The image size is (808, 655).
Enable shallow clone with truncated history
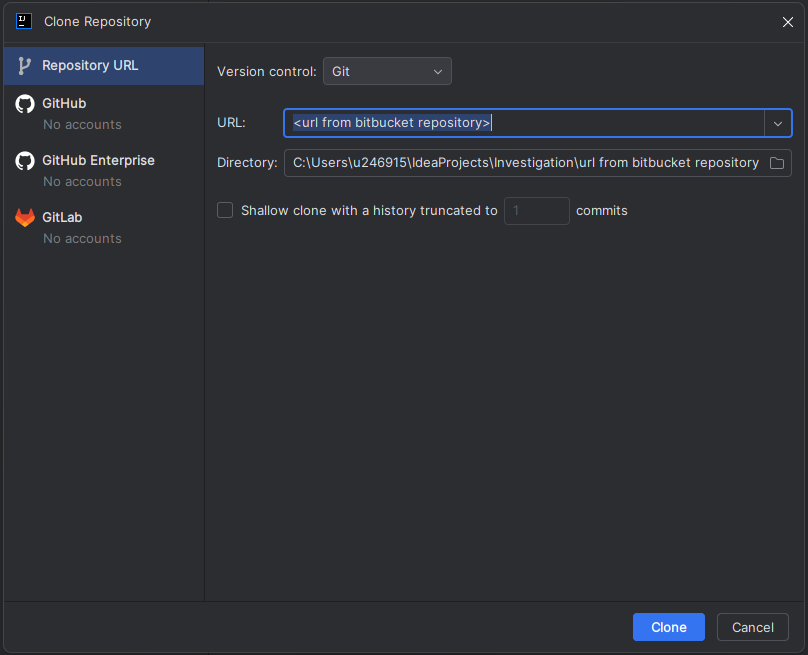click(x=225, y=210)
